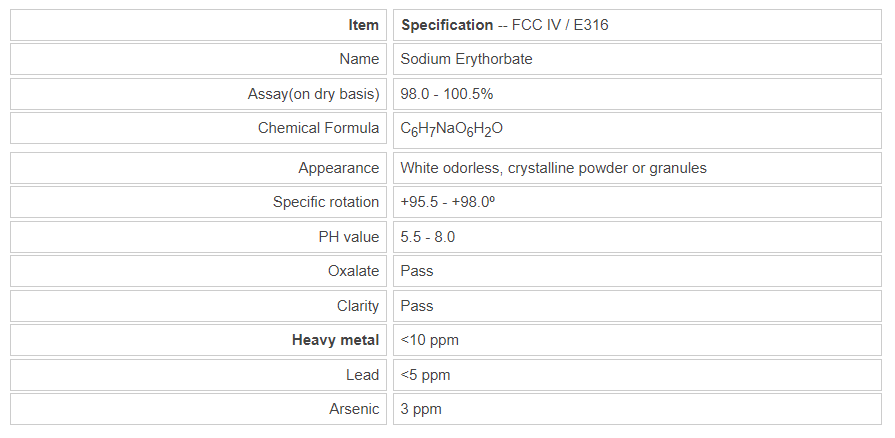Click the 'Oxalate' label cell
Viewport: 895px width, 438px height.
(353, 271)
